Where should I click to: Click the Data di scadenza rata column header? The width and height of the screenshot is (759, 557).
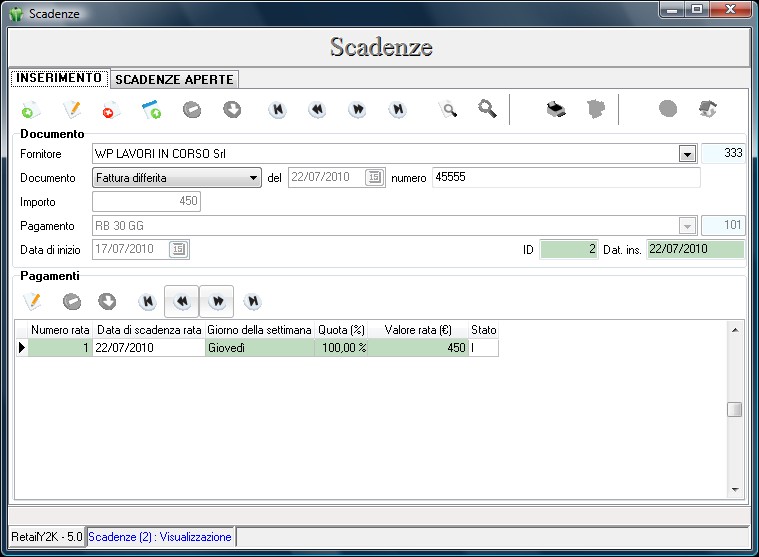click(149, 330)
